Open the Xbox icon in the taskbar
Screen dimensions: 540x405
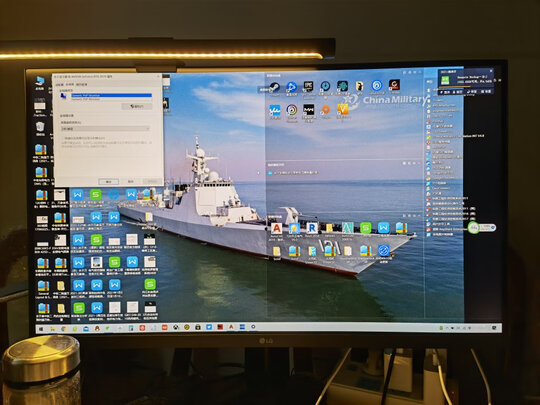tap(176, 327)
